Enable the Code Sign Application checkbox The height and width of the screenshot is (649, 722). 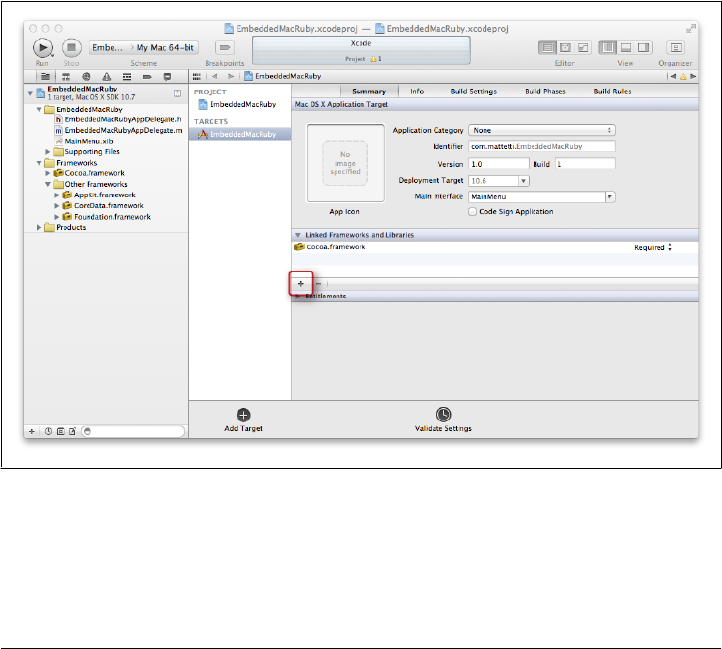point(472,211)
